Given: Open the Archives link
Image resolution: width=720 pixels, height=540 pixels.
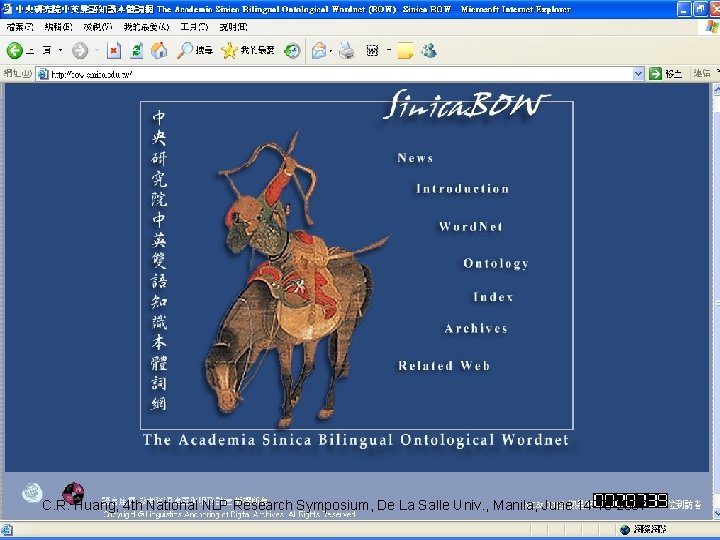Looking at the screenshot, I should 476,329.
